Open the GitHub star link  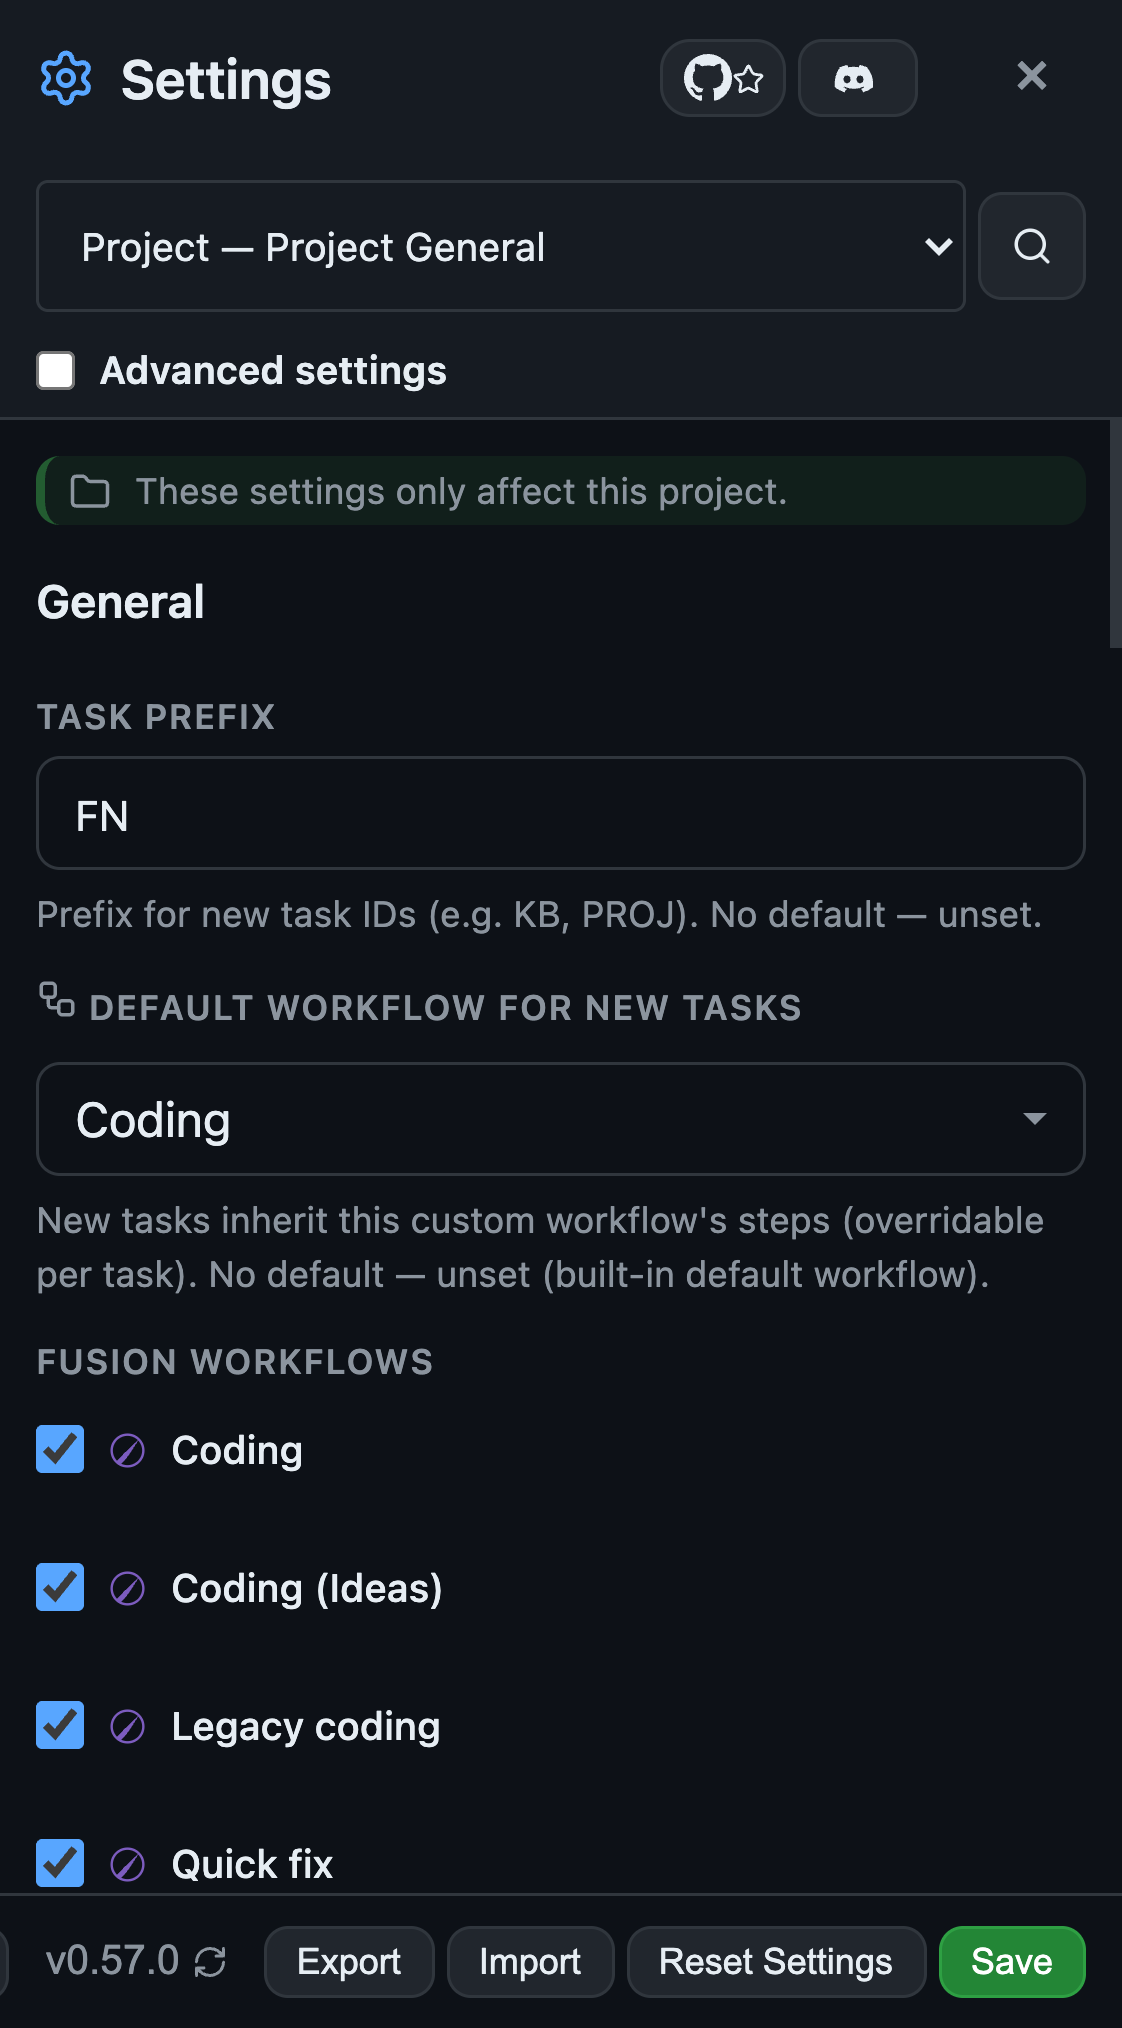(x=723, y=78)
